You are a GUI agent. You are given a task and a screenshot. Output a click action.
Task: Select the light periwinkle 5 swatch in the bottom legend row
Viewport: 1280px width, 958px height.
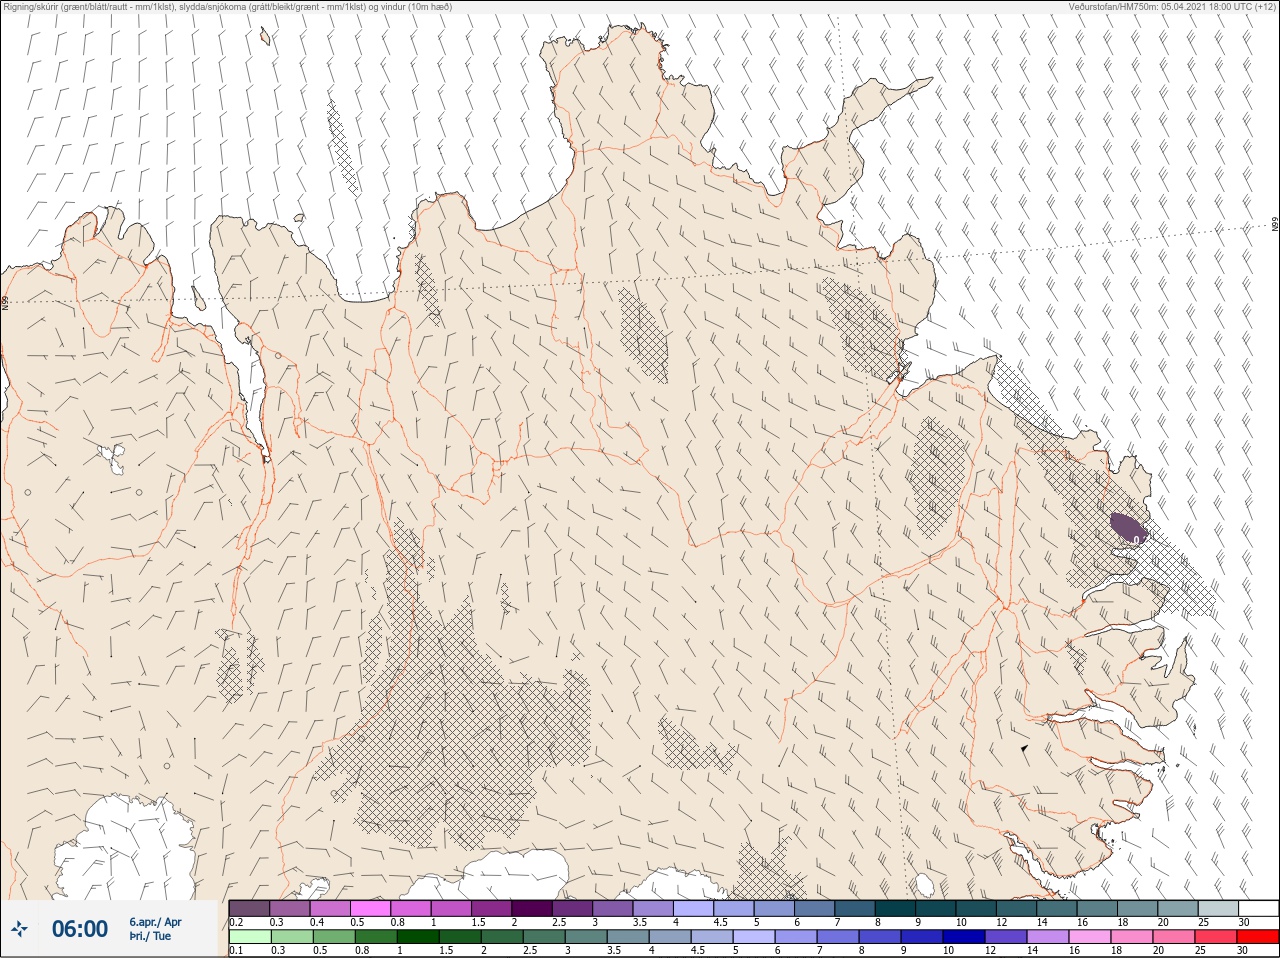click(753, 937)
